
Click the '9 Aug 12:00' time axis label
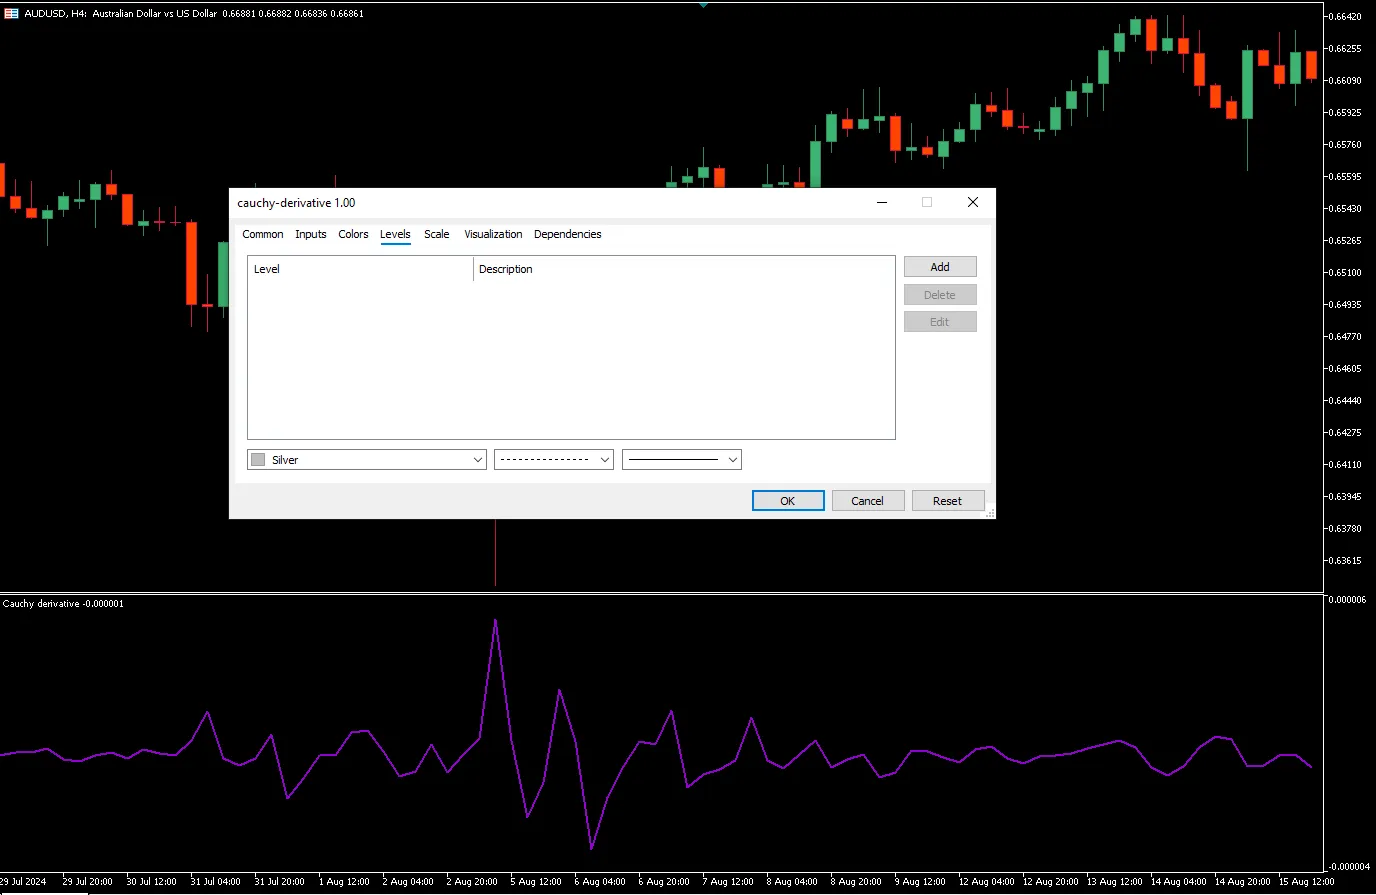click(920, 882)
